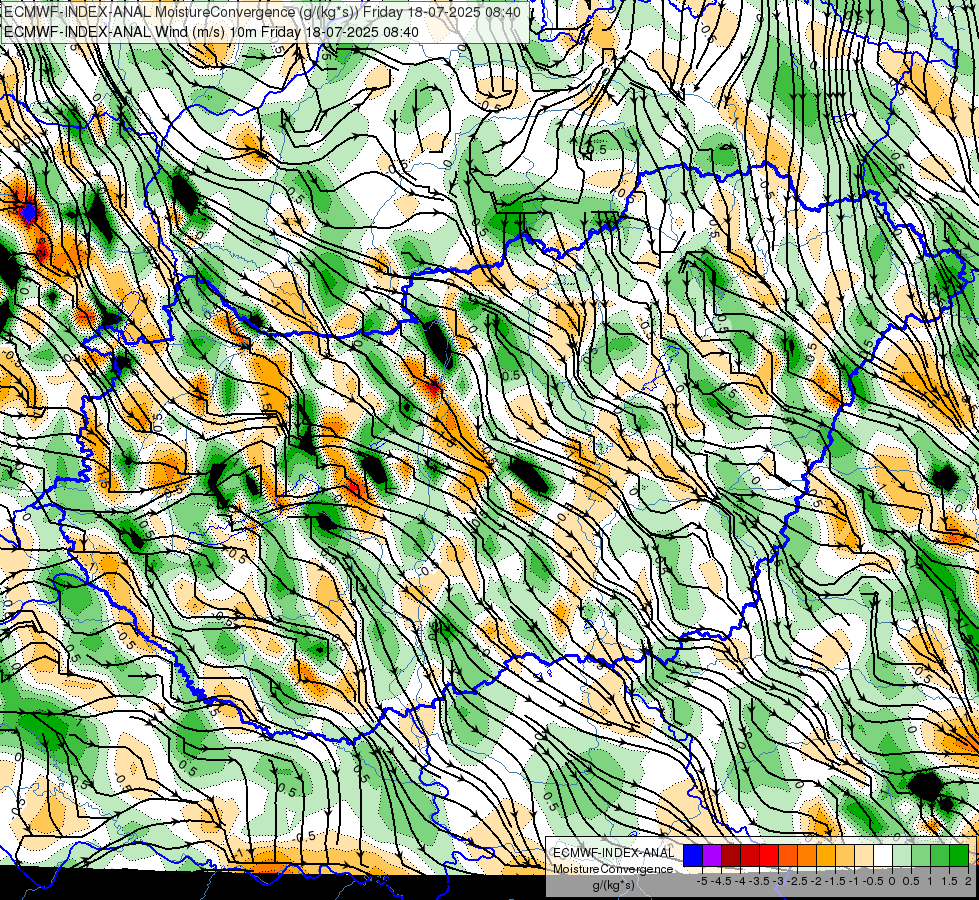This screenshot has width=979, height=900.
Task: Click the darkest green swatch ending at 2
Action: 959,855
